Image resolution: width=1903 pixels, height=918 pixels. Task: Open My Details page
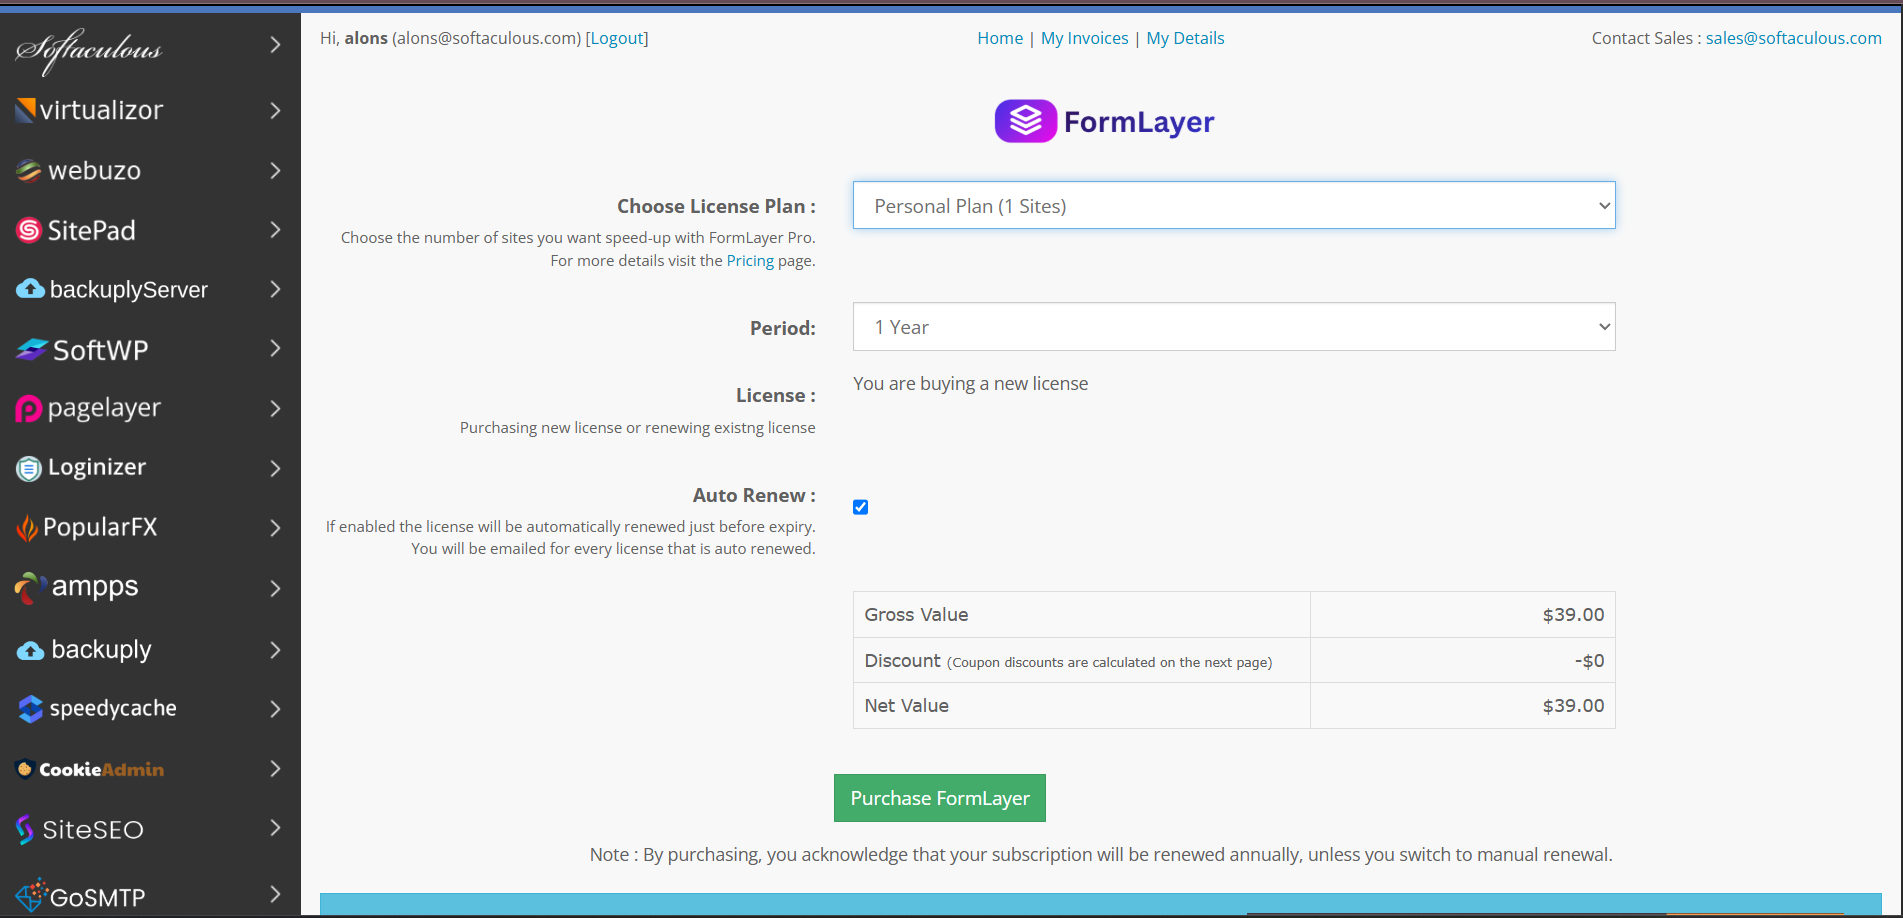point(1185,38)
